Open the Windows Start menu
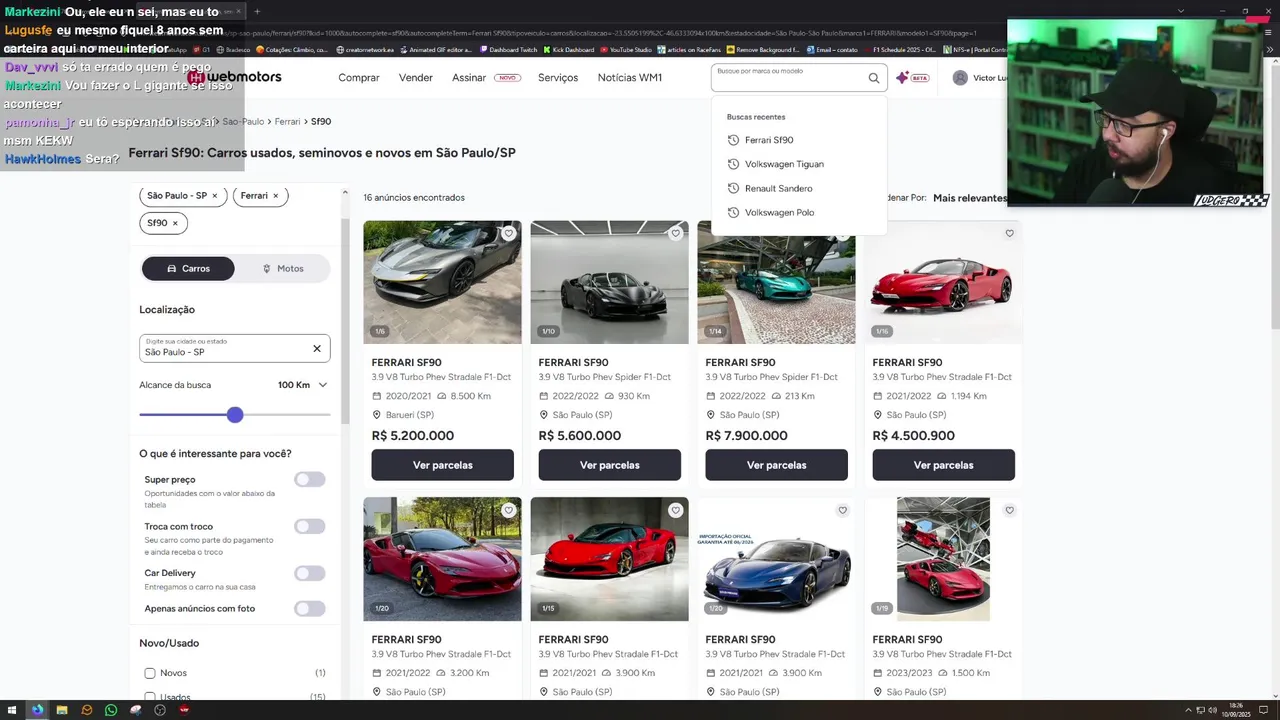 (12, 710)
